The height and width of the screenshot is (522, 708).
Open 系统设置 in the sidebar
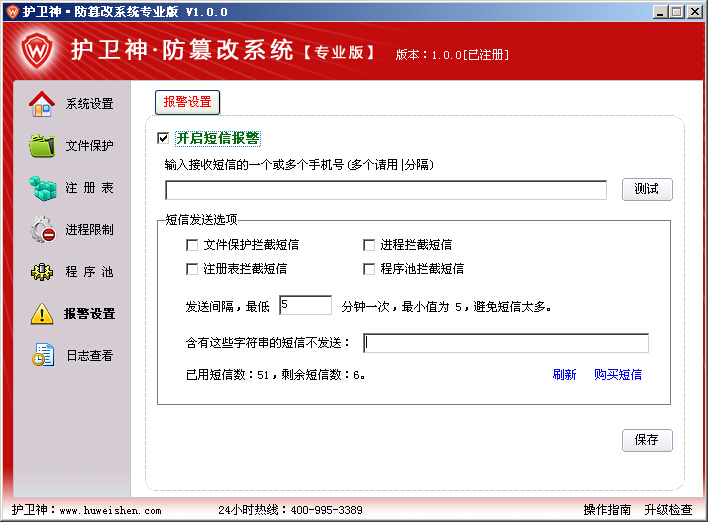[x=89, y=104]
